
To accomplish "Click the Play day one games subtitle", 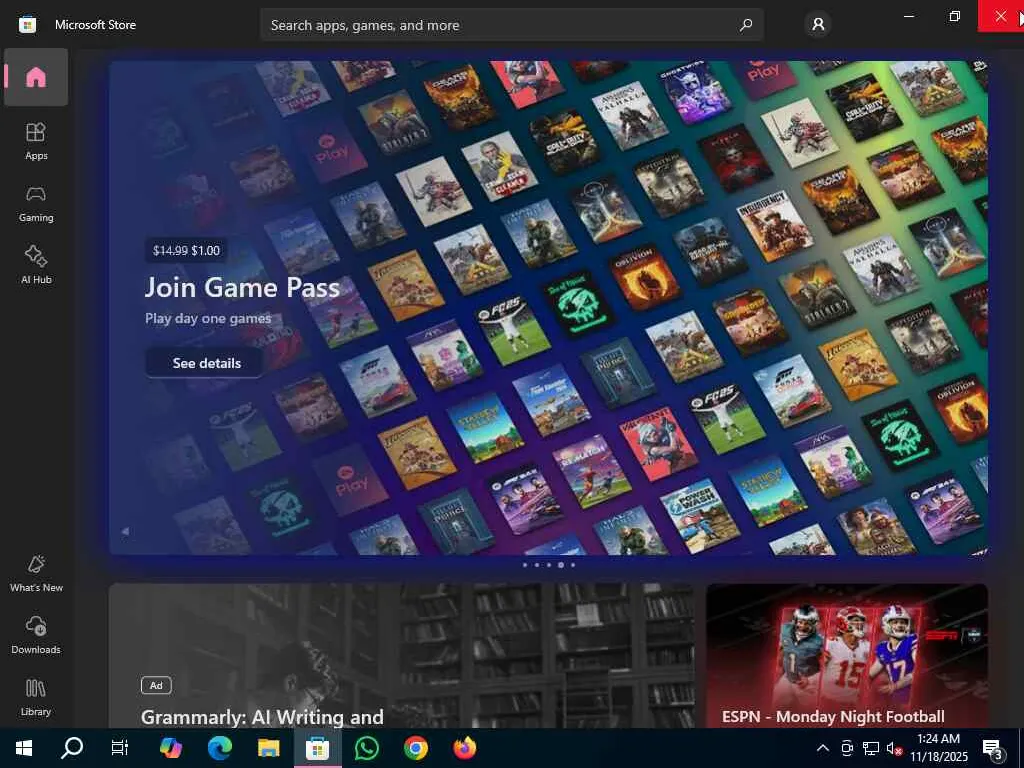I will pyautogui.click(x=208, y=319).
